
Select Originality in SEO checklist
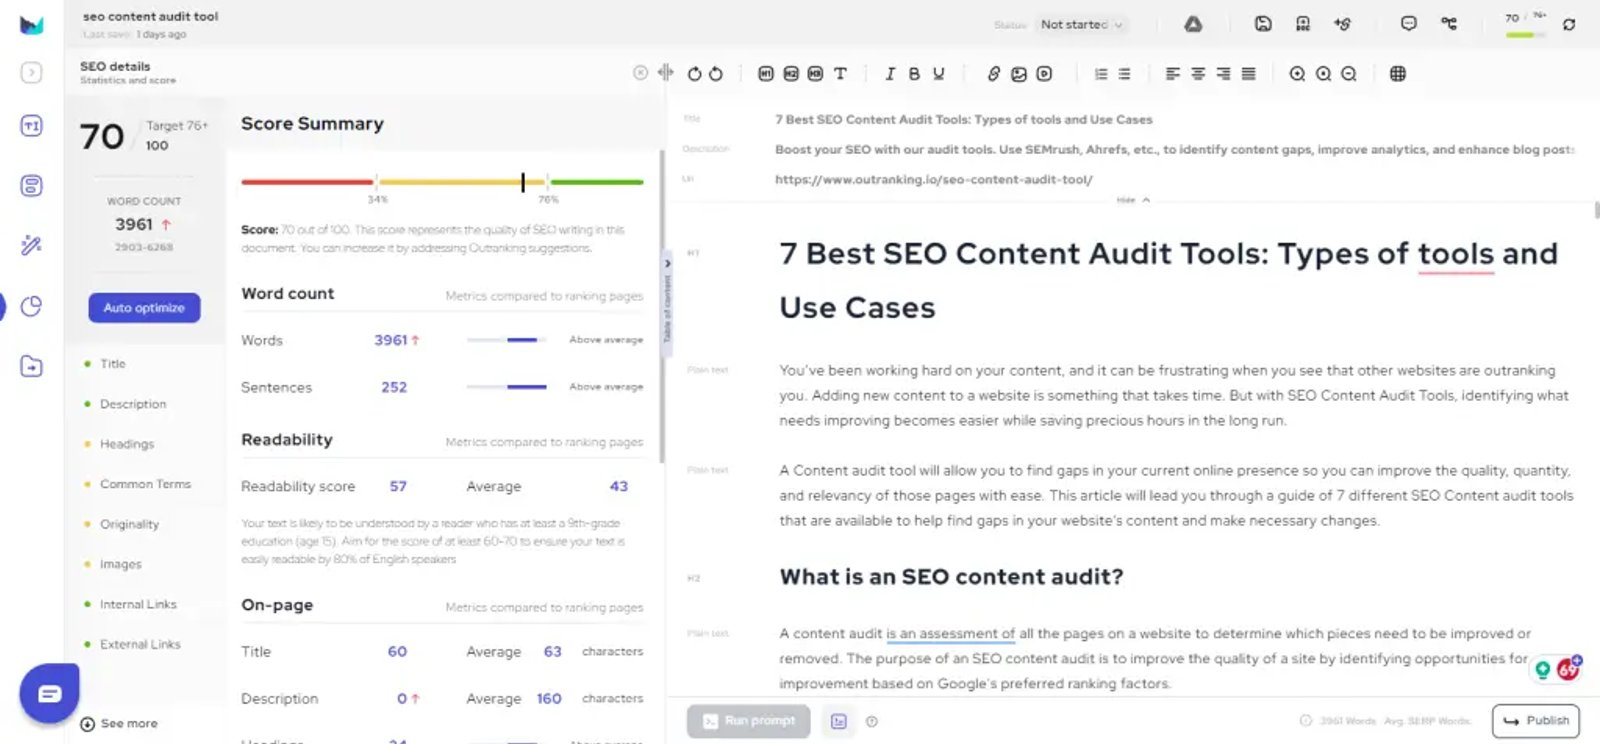click(129, 524)
